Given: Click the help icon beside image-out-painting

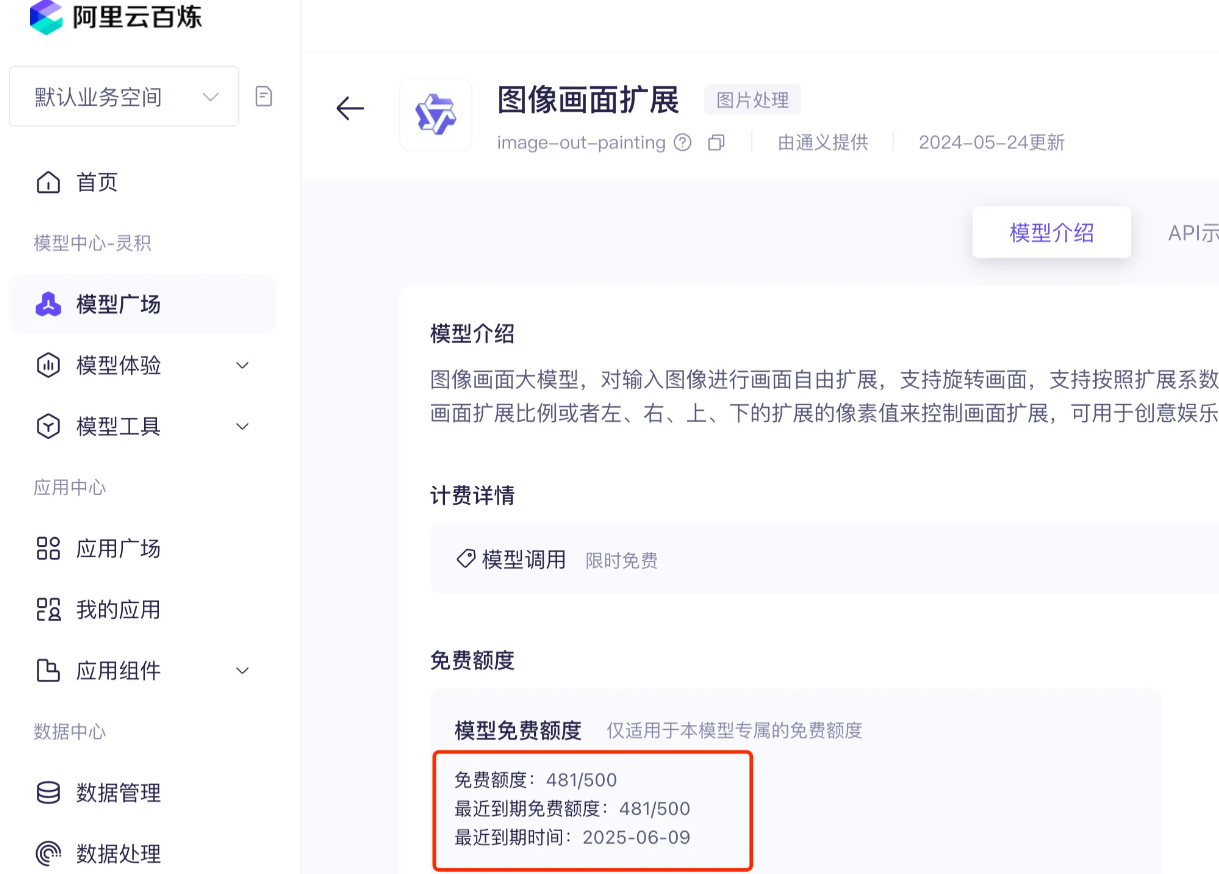Looking at the screenshot, I should tap(683, 142).
